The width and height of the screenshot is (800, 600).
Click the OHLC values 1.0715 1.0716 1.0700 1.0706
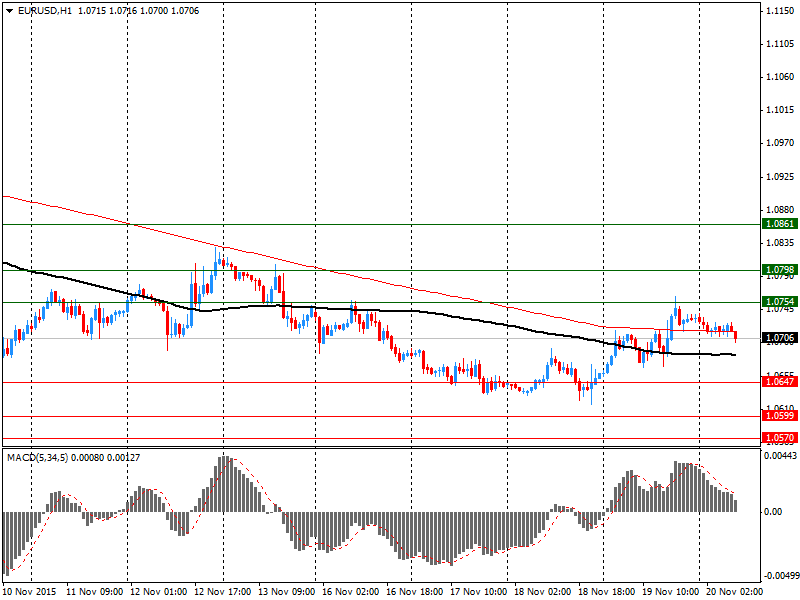138,11
